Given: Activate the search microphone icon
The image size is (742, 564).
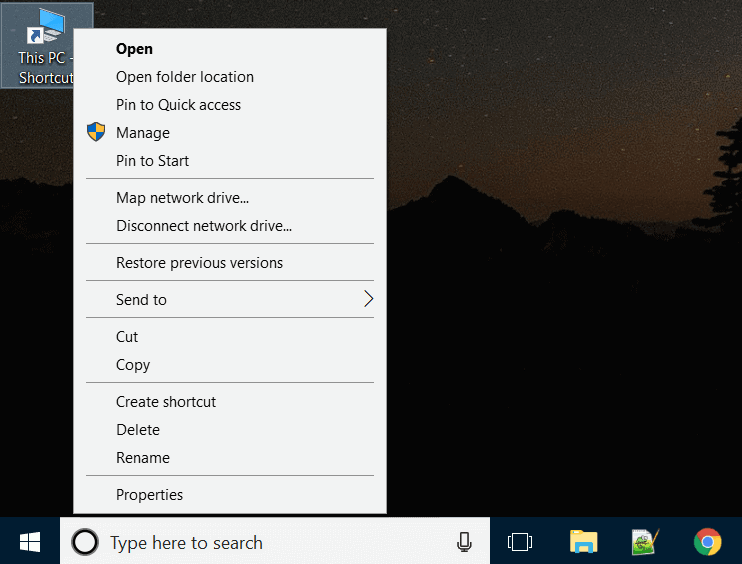Looking at the screenshot, I should [464, 542].
